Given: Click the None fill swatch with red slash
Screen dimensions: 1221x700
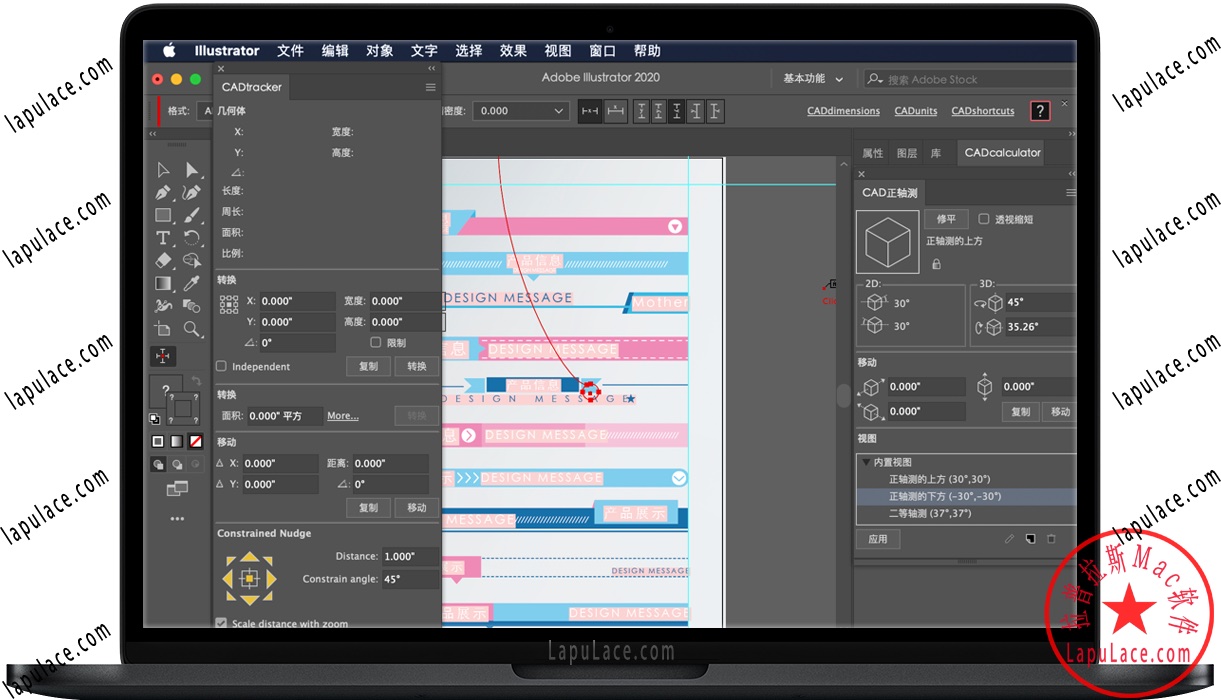Looking at the screenshot, I should (x=195, y=440).
